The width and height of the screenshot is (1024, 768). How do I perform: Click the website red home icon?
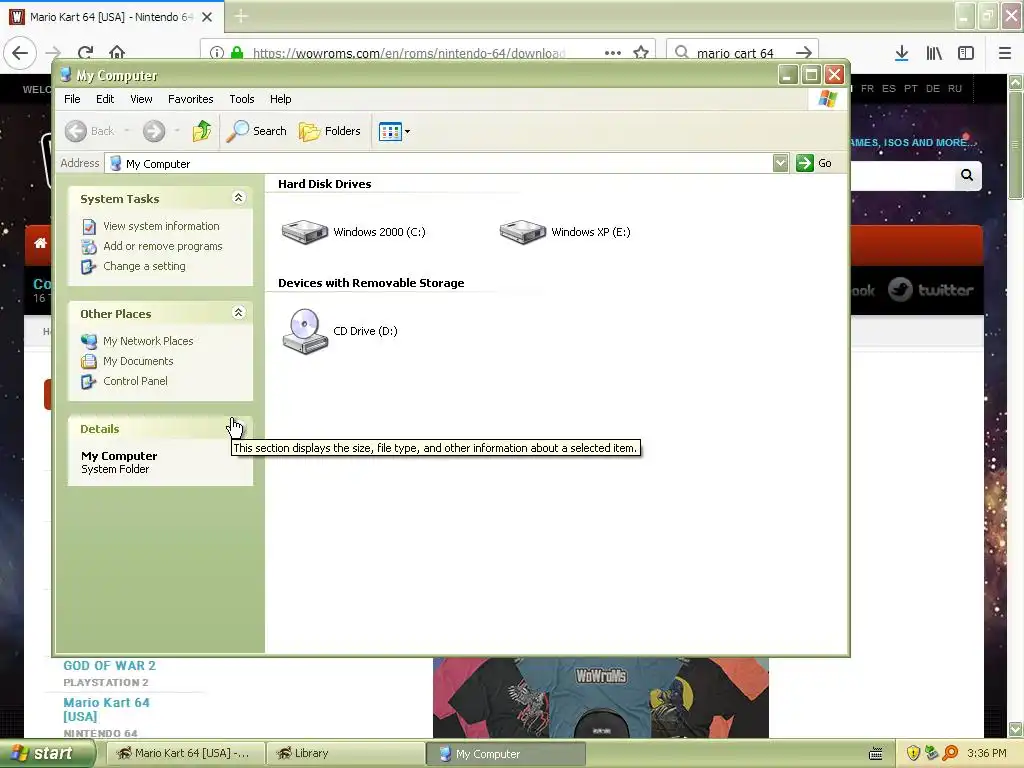click(x=40, y=243)
